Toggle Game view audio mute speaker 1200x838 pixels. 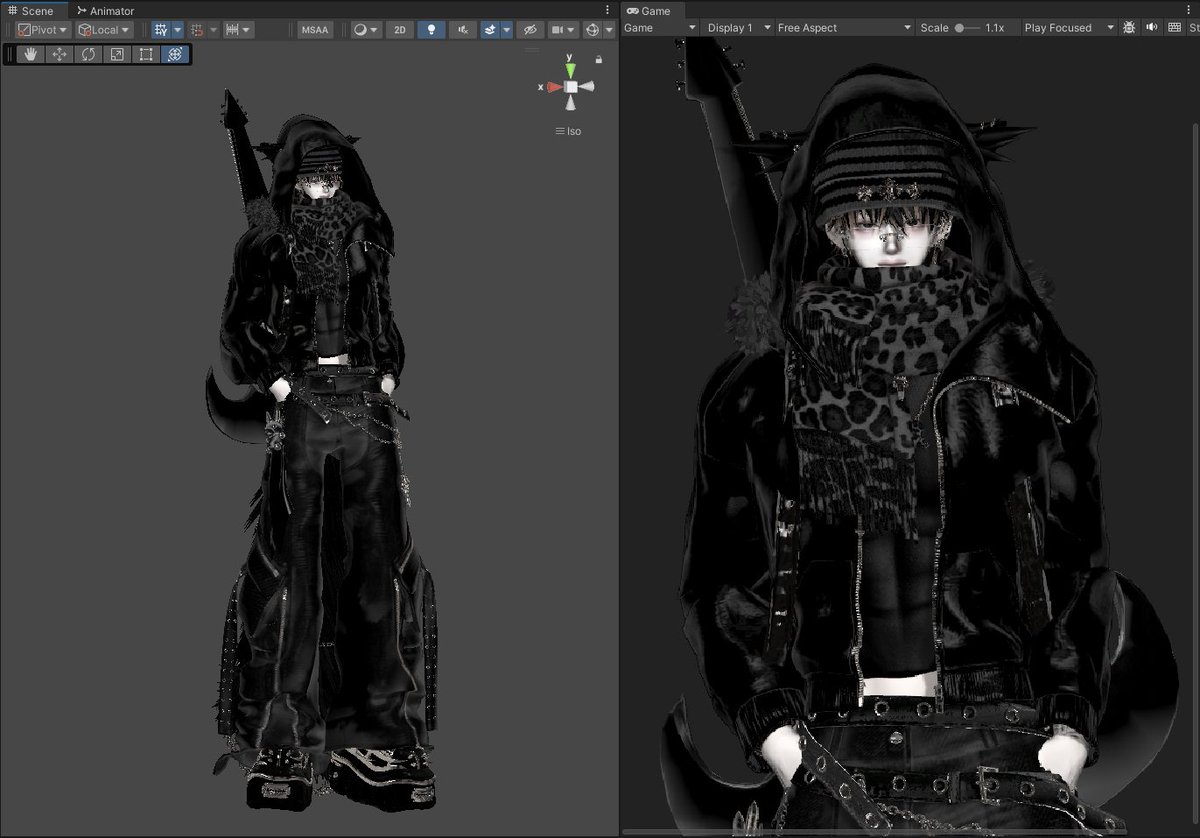click(x=1152, y=28)
